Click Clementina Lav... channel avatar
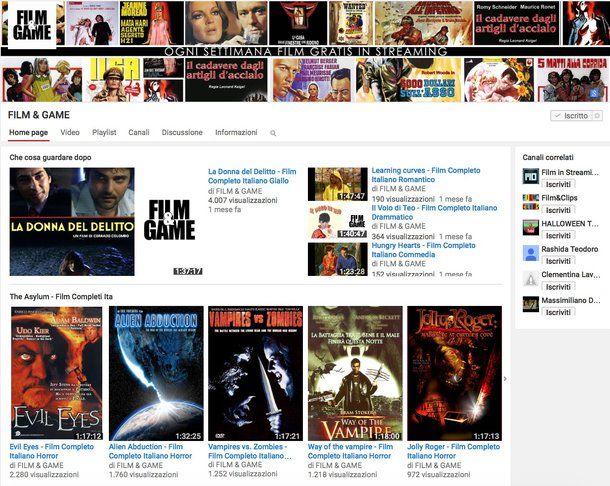Screen dimensions: 610x486 [531, 279]
